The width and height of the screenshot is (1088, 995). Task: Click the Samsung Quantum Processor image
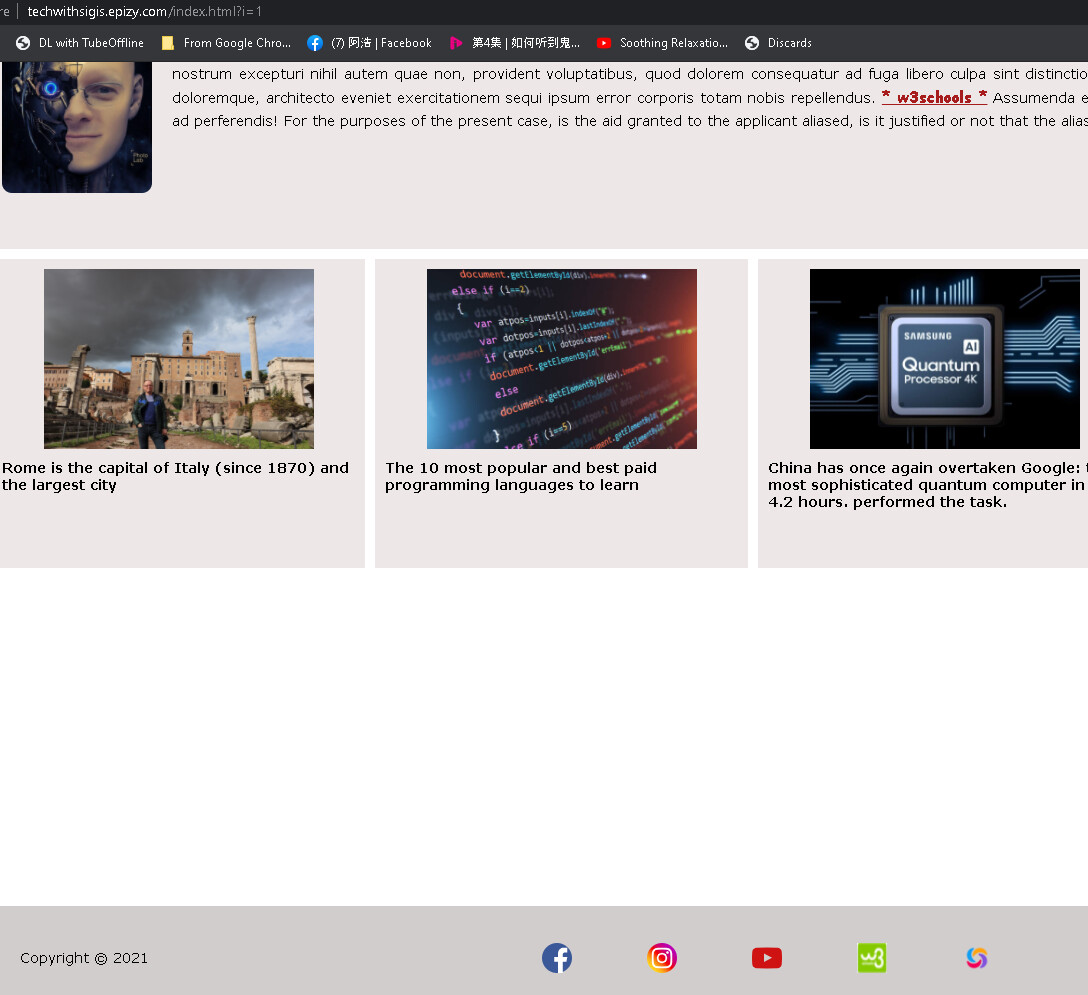tap(944, 358)
